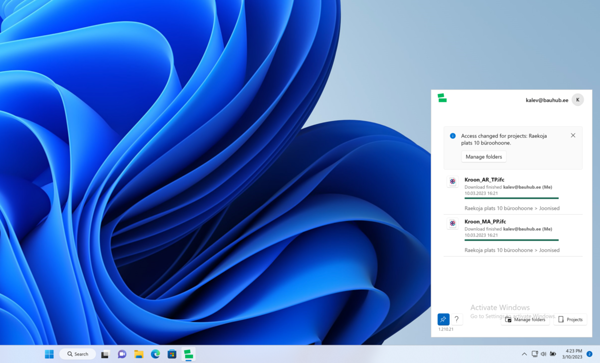Open the Windows Start menu
Image resolution: width=600 pixels, height=363 pixels.
(49, 354)
